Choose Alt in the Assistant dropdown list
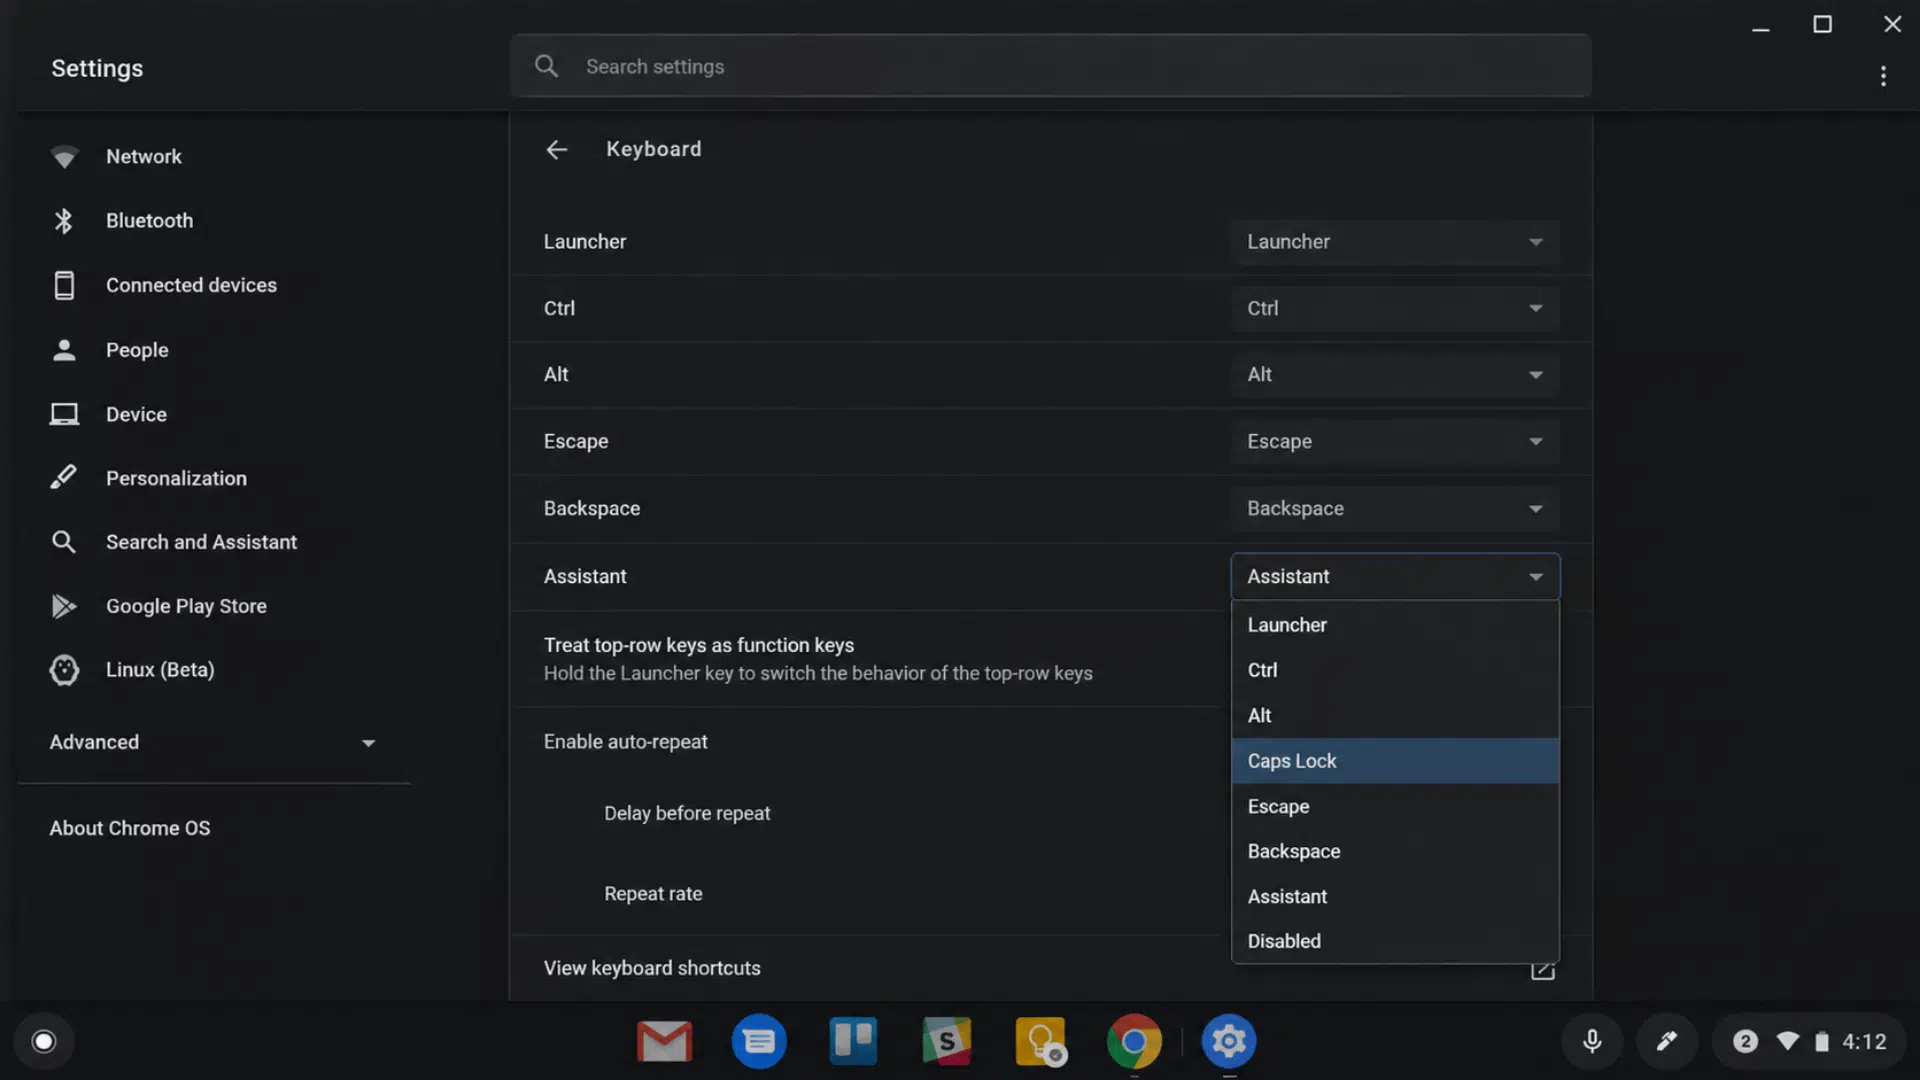Viewport: 1920px width, 1080px height. point(1395,716)
